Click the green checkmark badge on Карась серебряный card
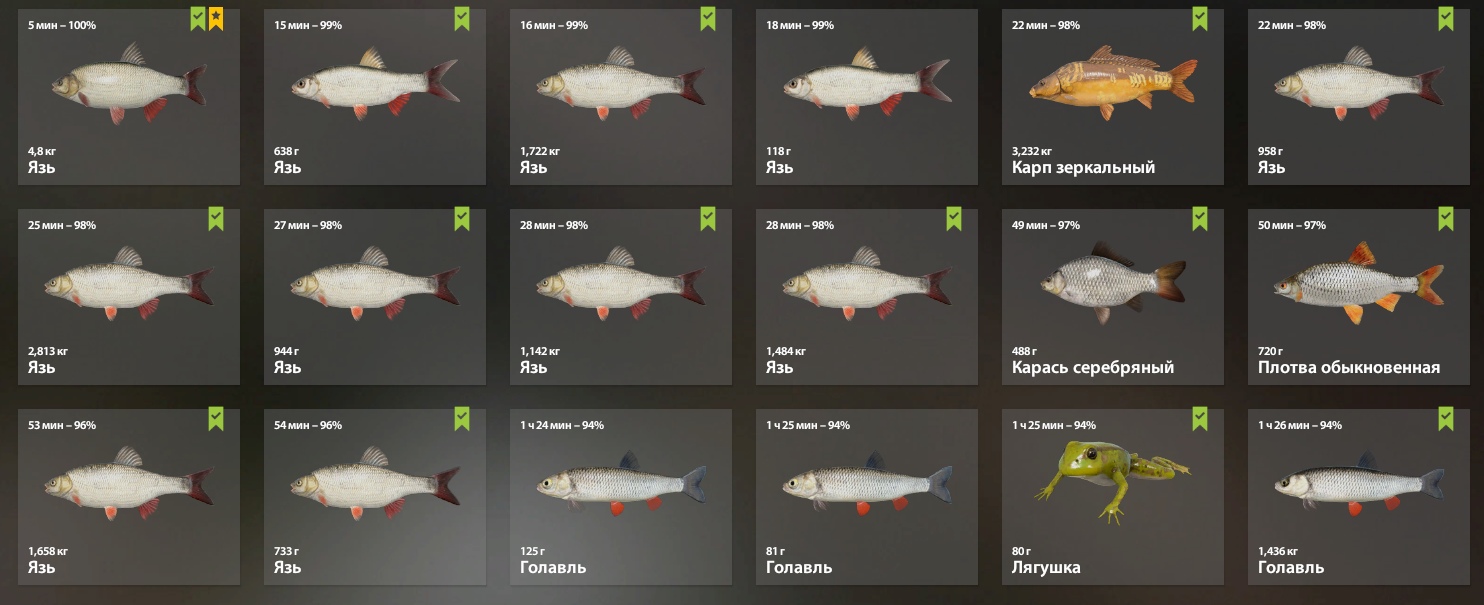The height and width of the screenshot is (605, 1484). pos(1200,218)
